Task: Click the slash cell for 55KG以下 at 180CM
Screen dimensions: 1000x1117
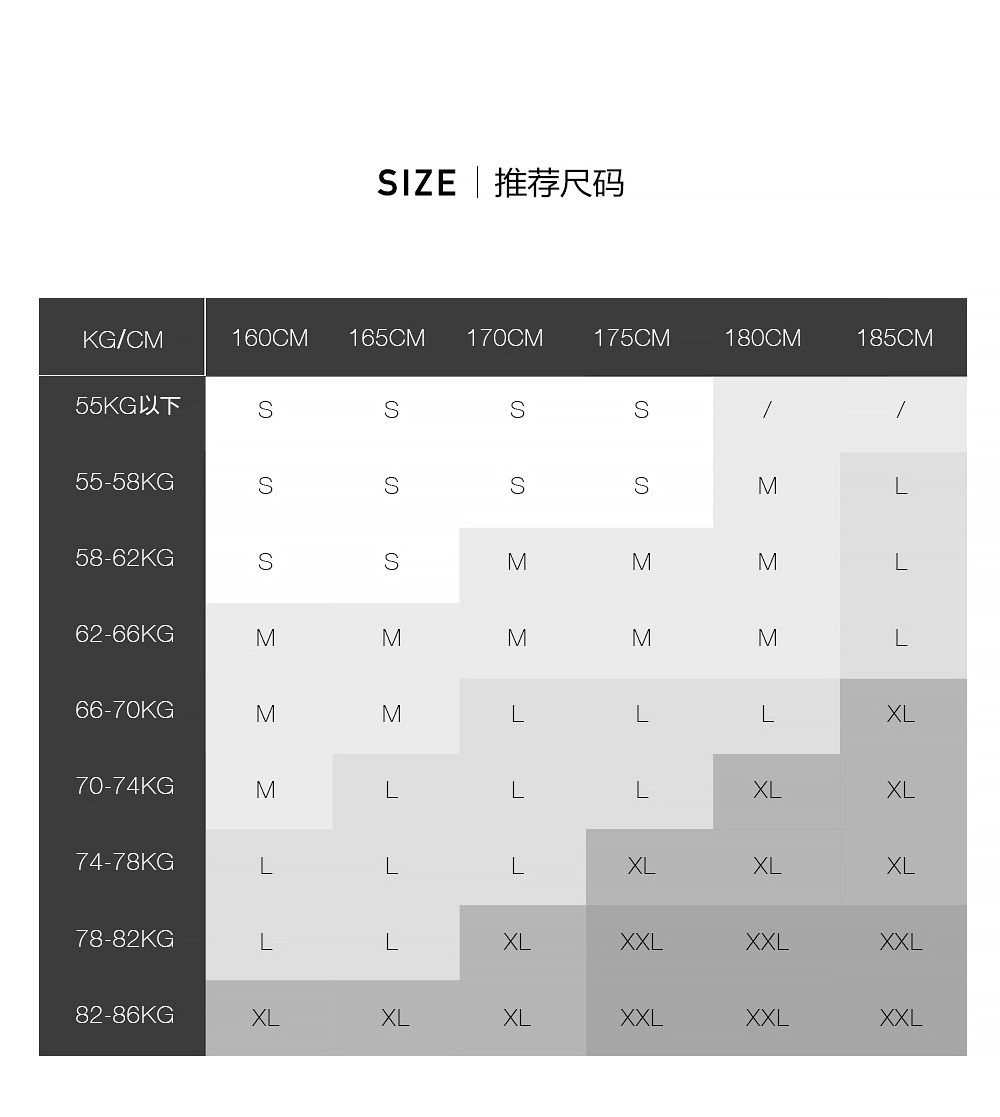Action: pyautogui.click(x=767, y=409)
